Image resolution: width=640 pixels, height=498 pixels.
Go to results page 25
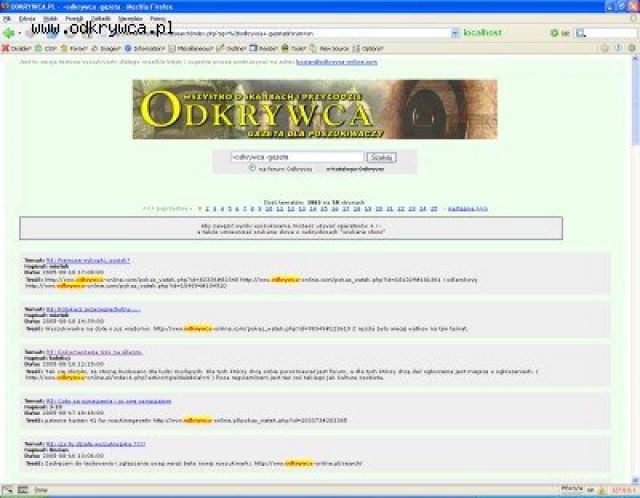[433, 209]
